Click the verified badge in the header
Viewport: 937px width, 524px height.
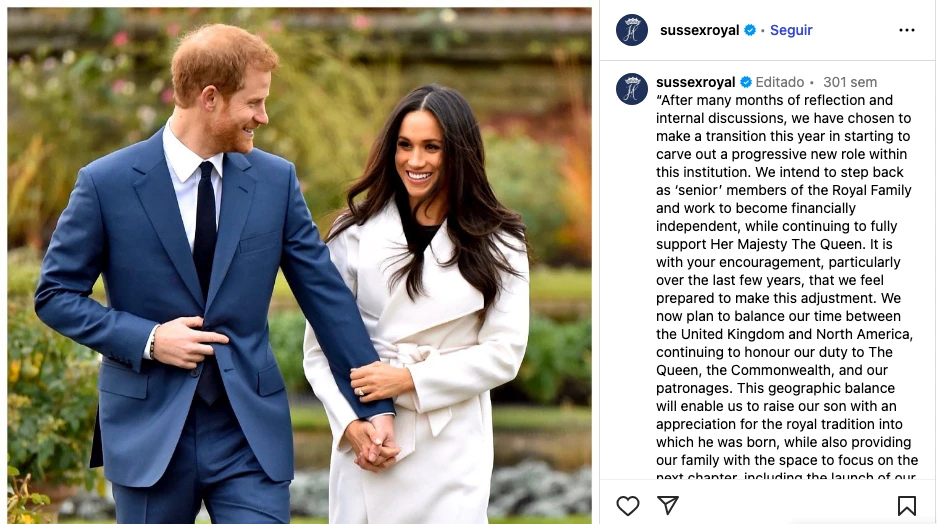tap(750, 30)
